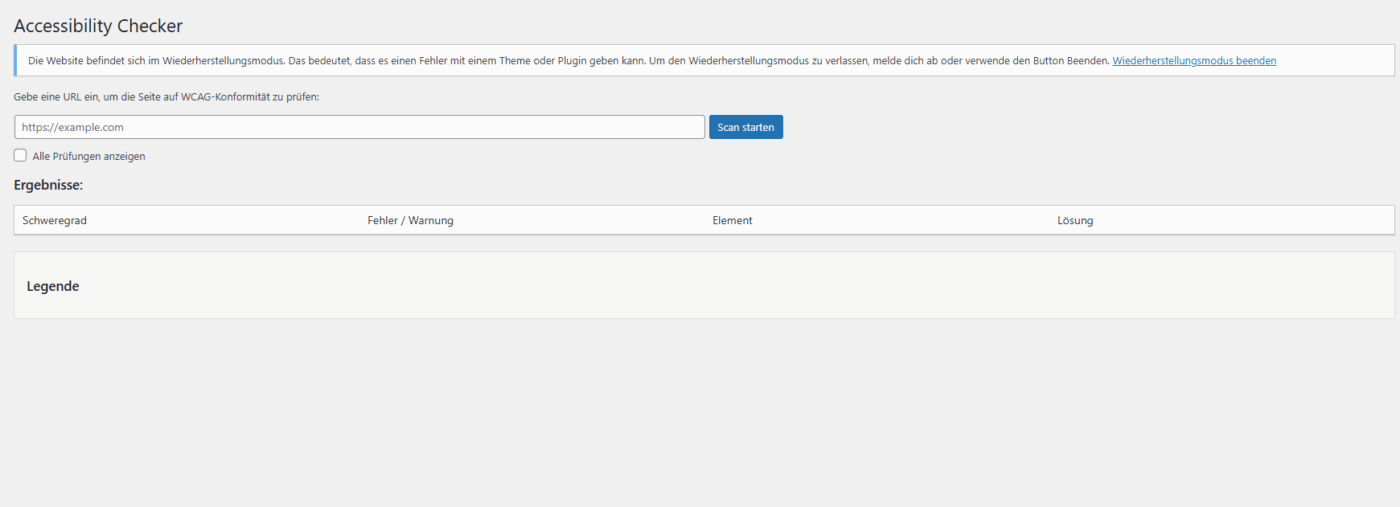Select the Lösung column header

[1075, 220]
